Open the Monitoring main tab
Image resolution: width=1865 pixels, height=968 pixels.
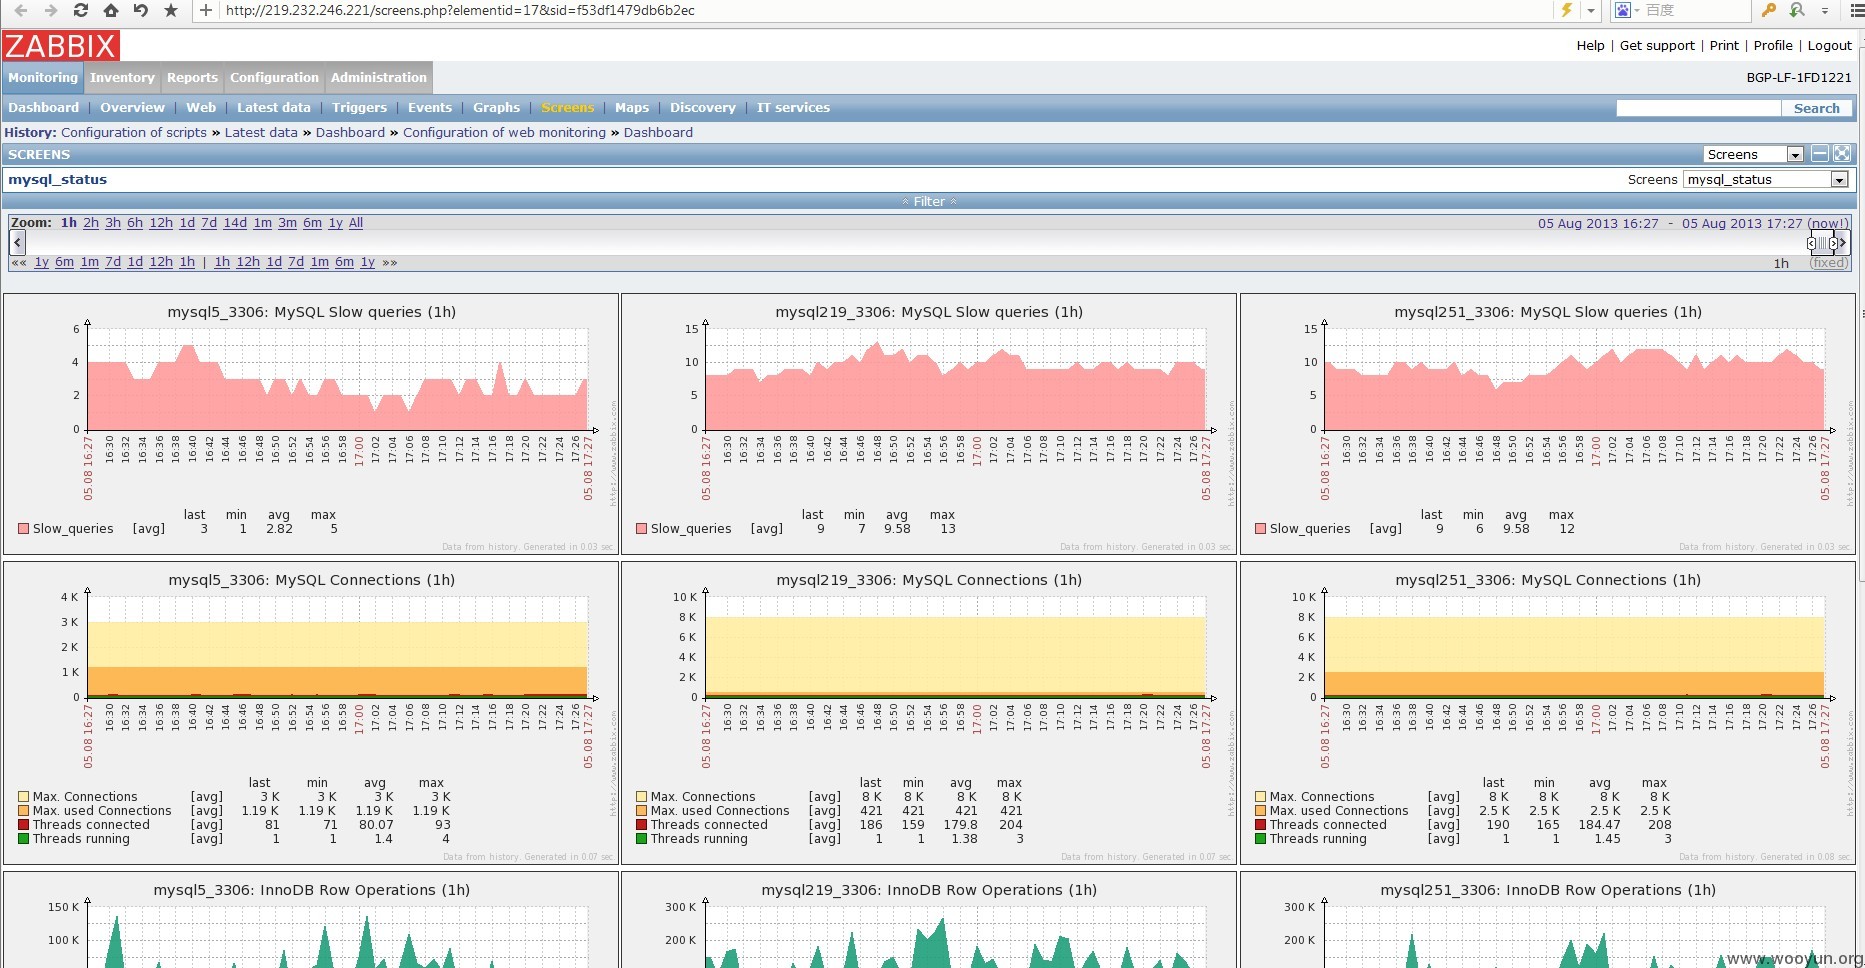(43, 77)
